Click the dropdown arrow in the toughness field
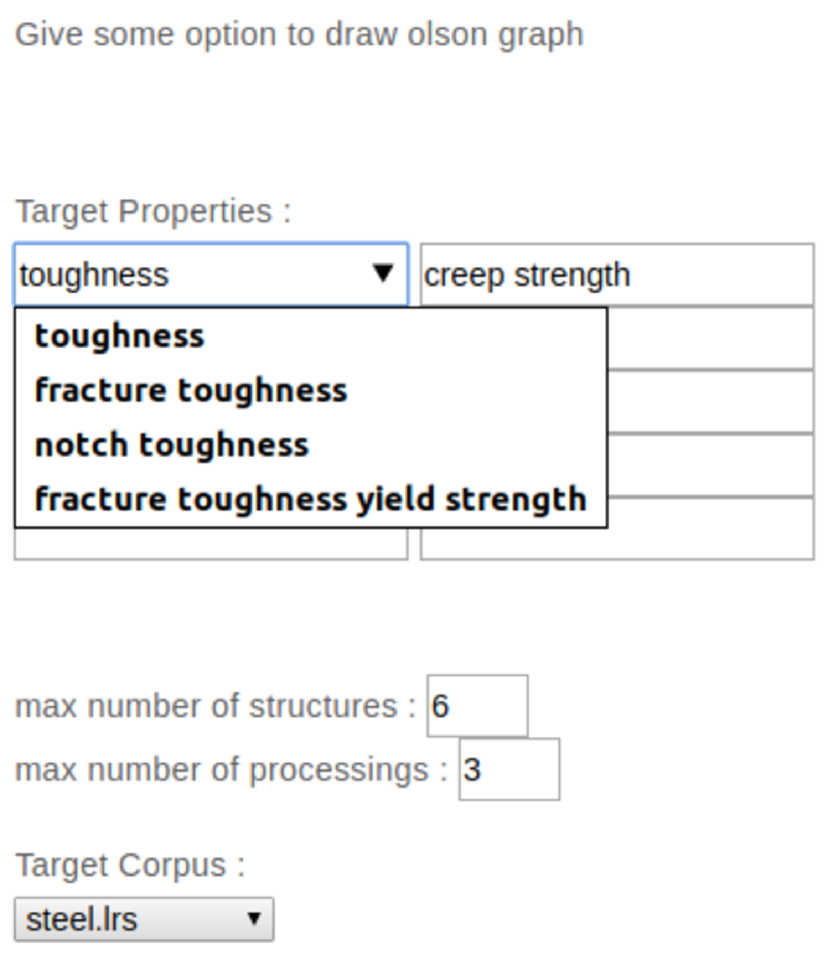 click(x=382, y=273)
